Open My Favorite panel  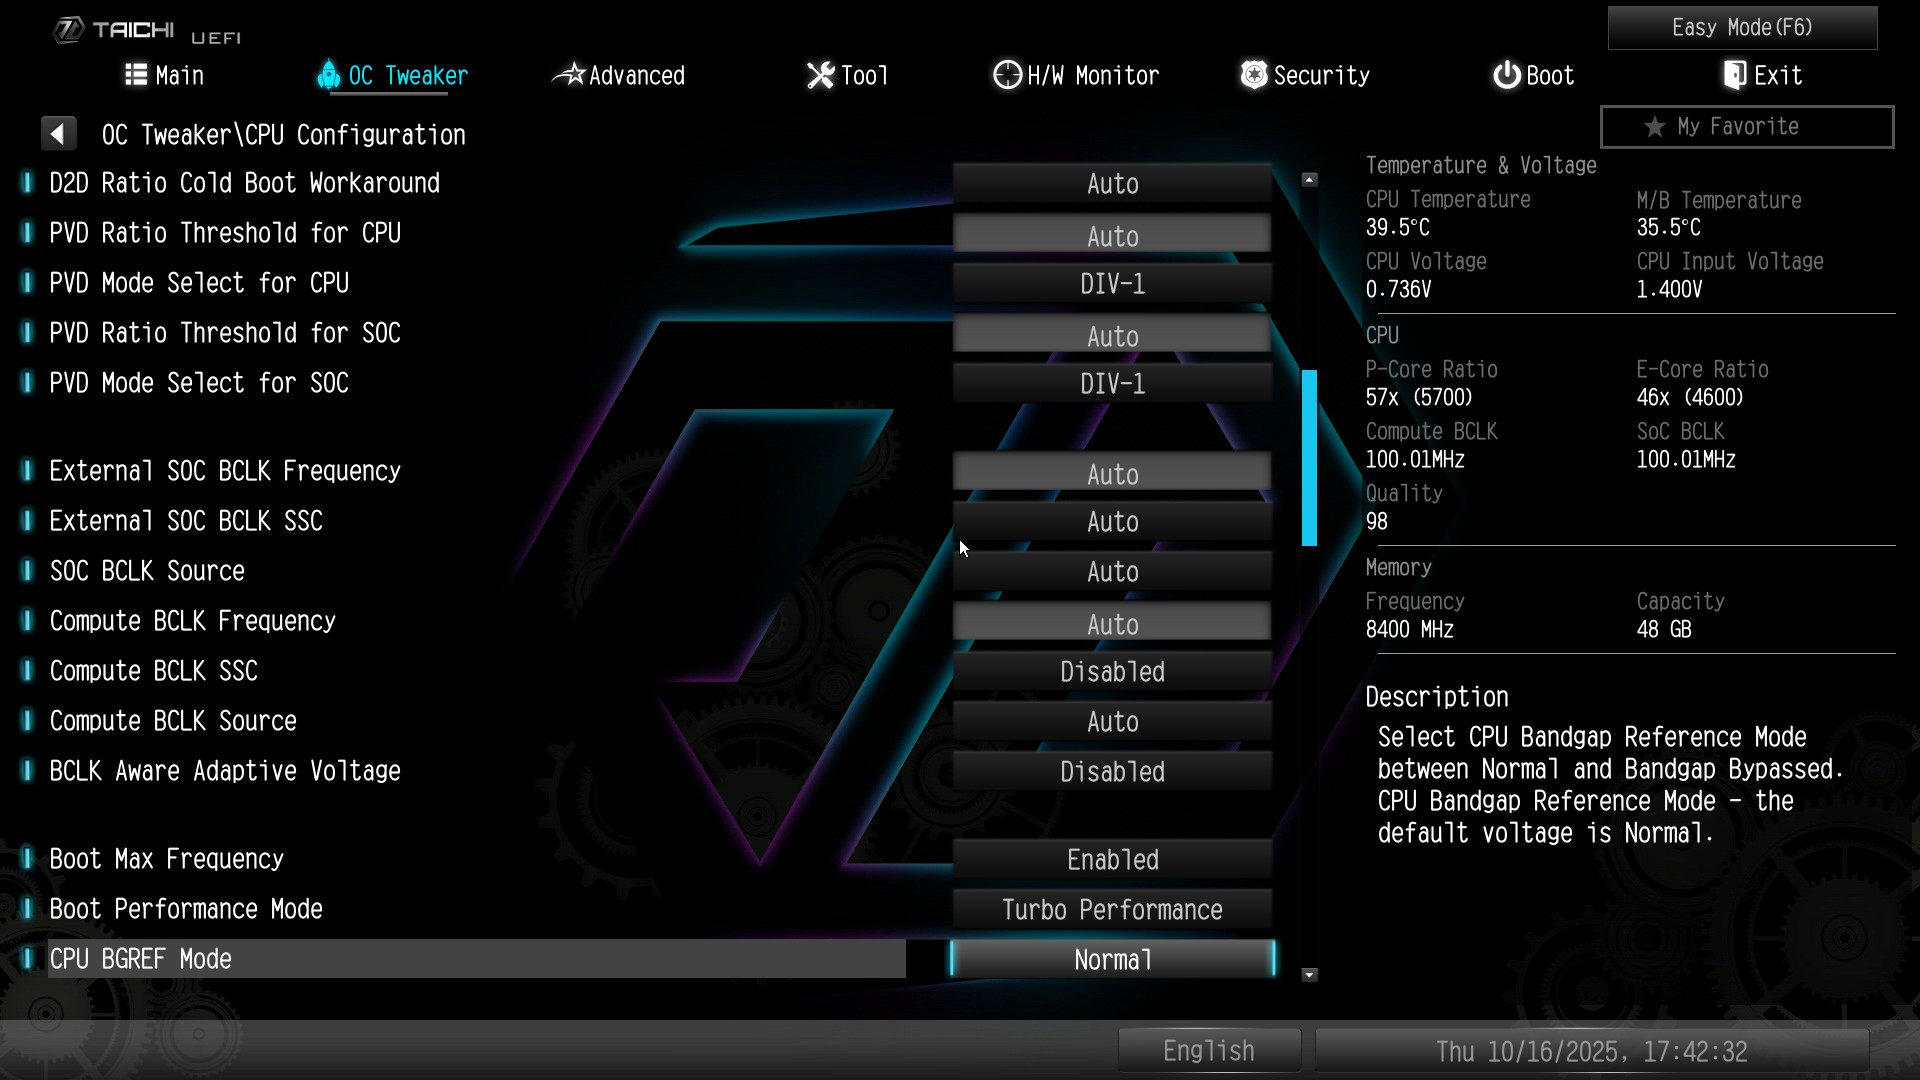point(1746,127)
